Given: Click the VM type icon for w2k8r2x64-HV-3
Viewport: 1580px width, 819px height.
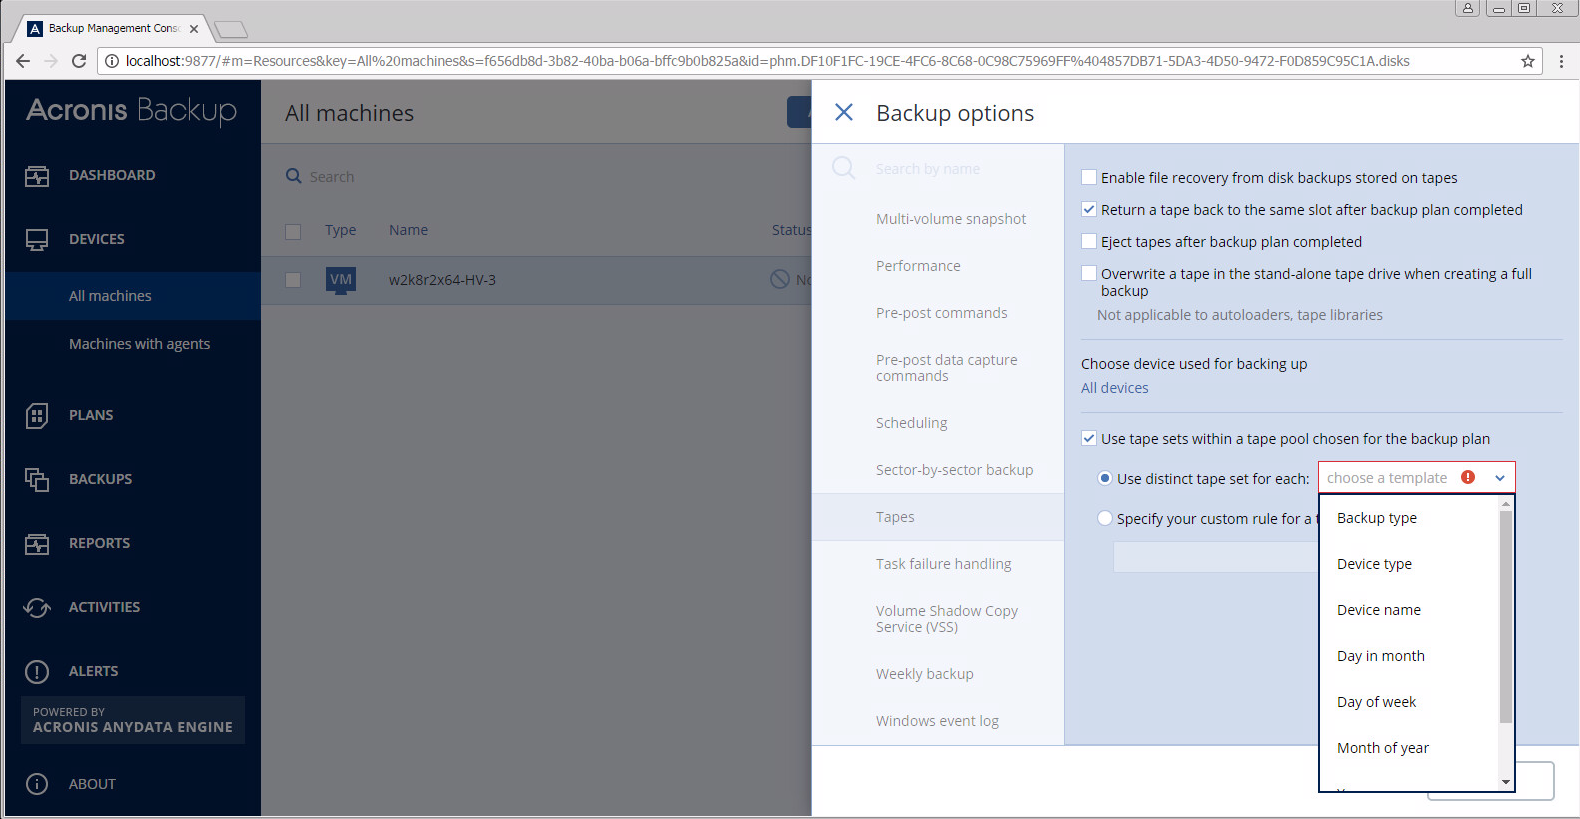Looking at the screenshot, I should point(341,280).
